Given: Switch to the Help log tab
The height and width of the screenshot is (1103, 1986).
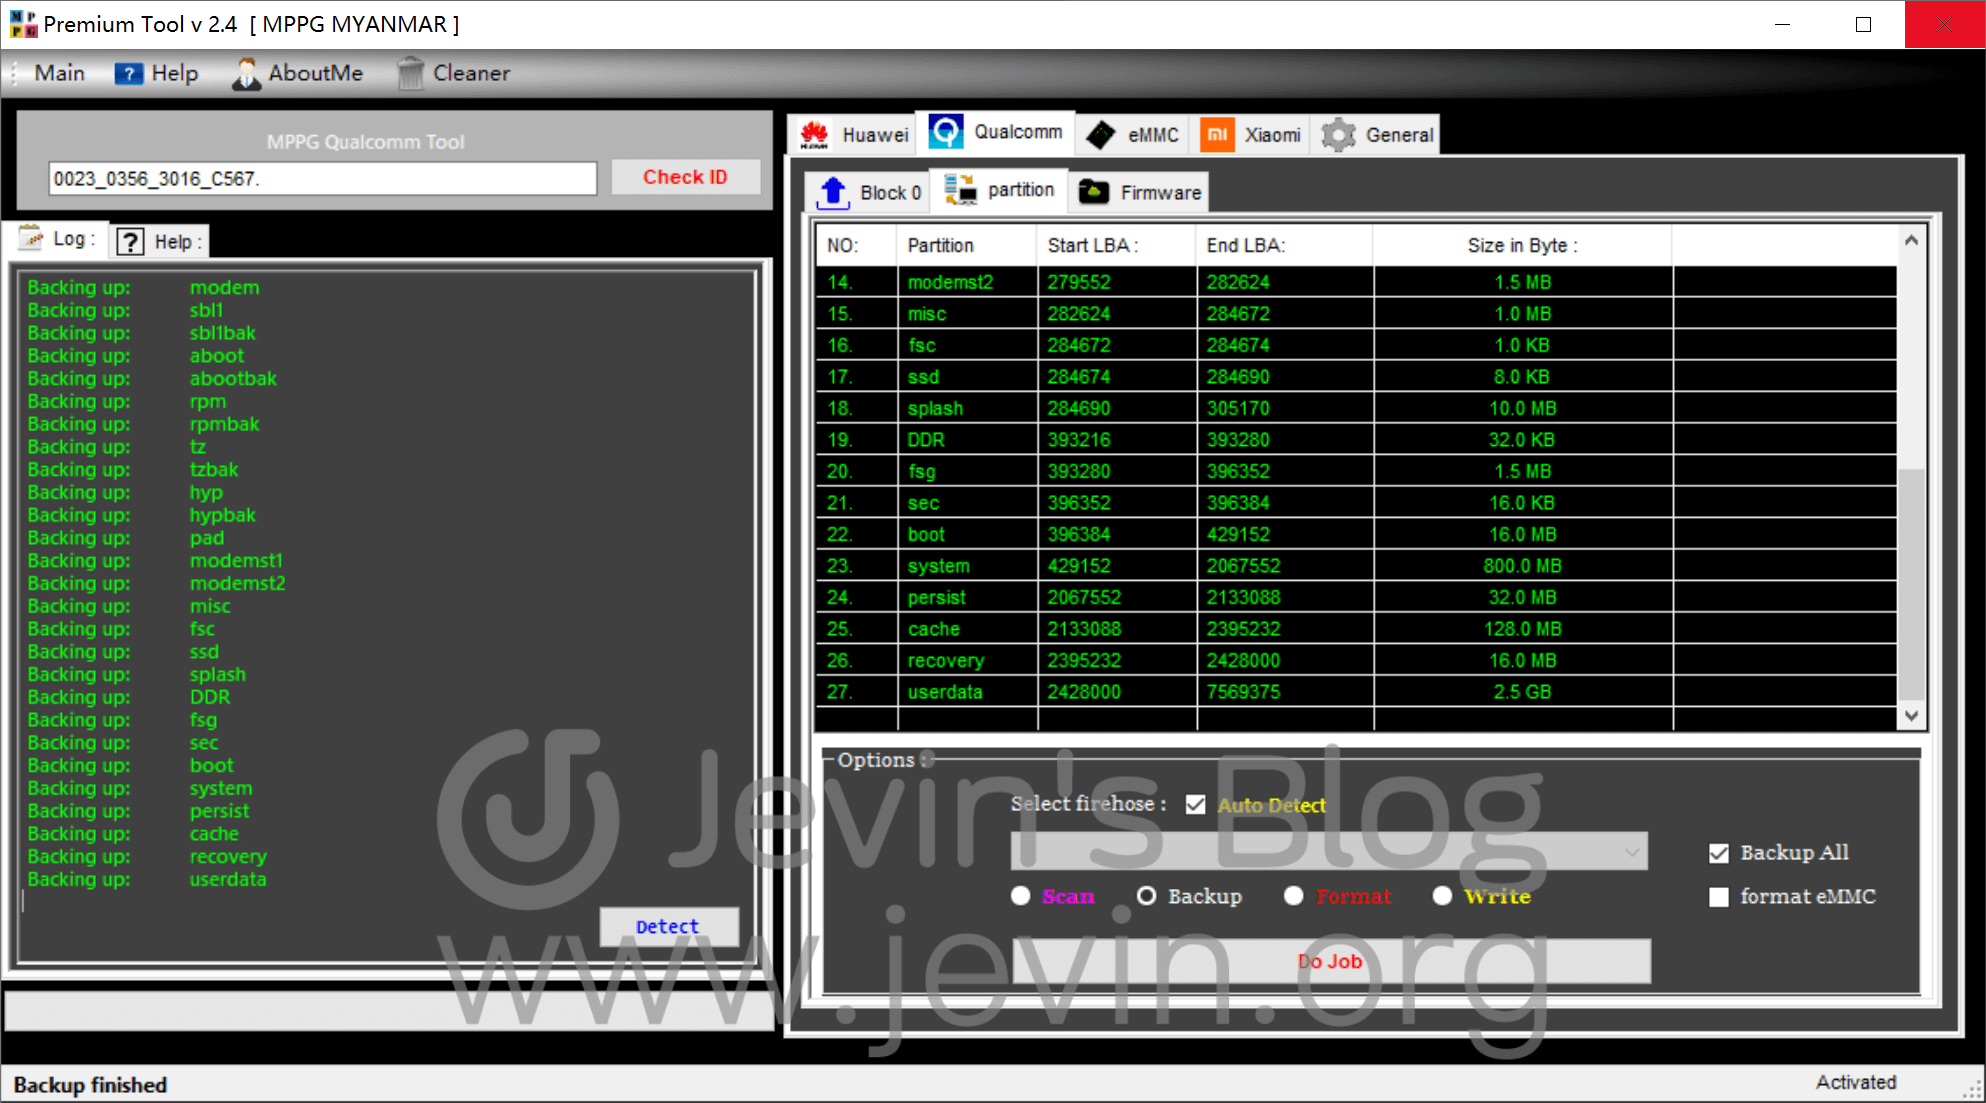Looking at the screenshot, I should point(158,242).
